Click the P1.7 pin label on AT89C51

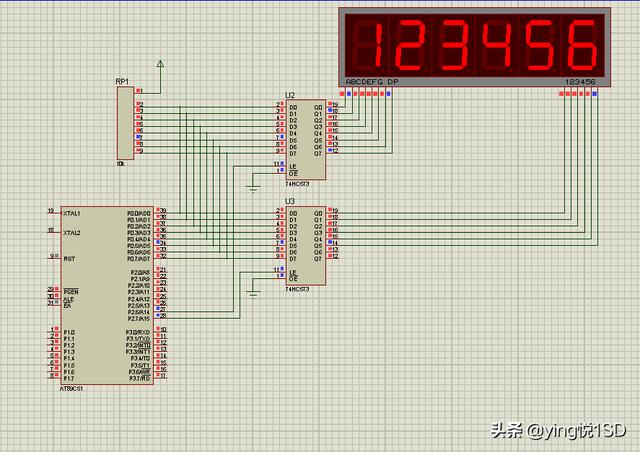coord(69,379)
